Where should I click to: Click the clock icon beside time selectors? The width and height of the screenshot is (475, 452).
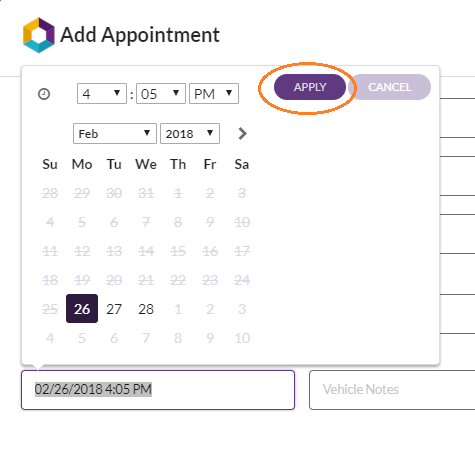[x=44, y=94]
